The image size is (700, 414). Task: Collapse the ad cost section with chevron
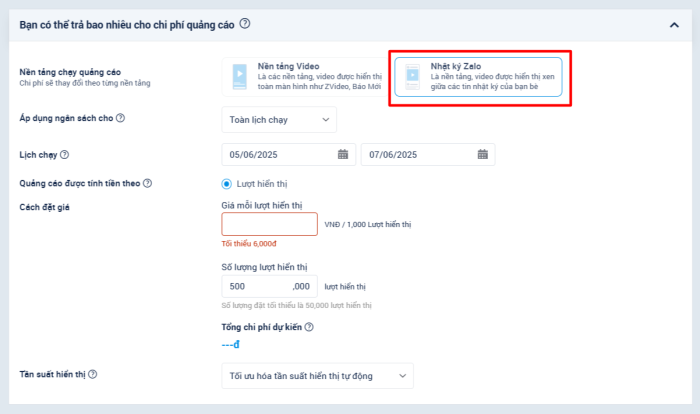pos(674,25)
